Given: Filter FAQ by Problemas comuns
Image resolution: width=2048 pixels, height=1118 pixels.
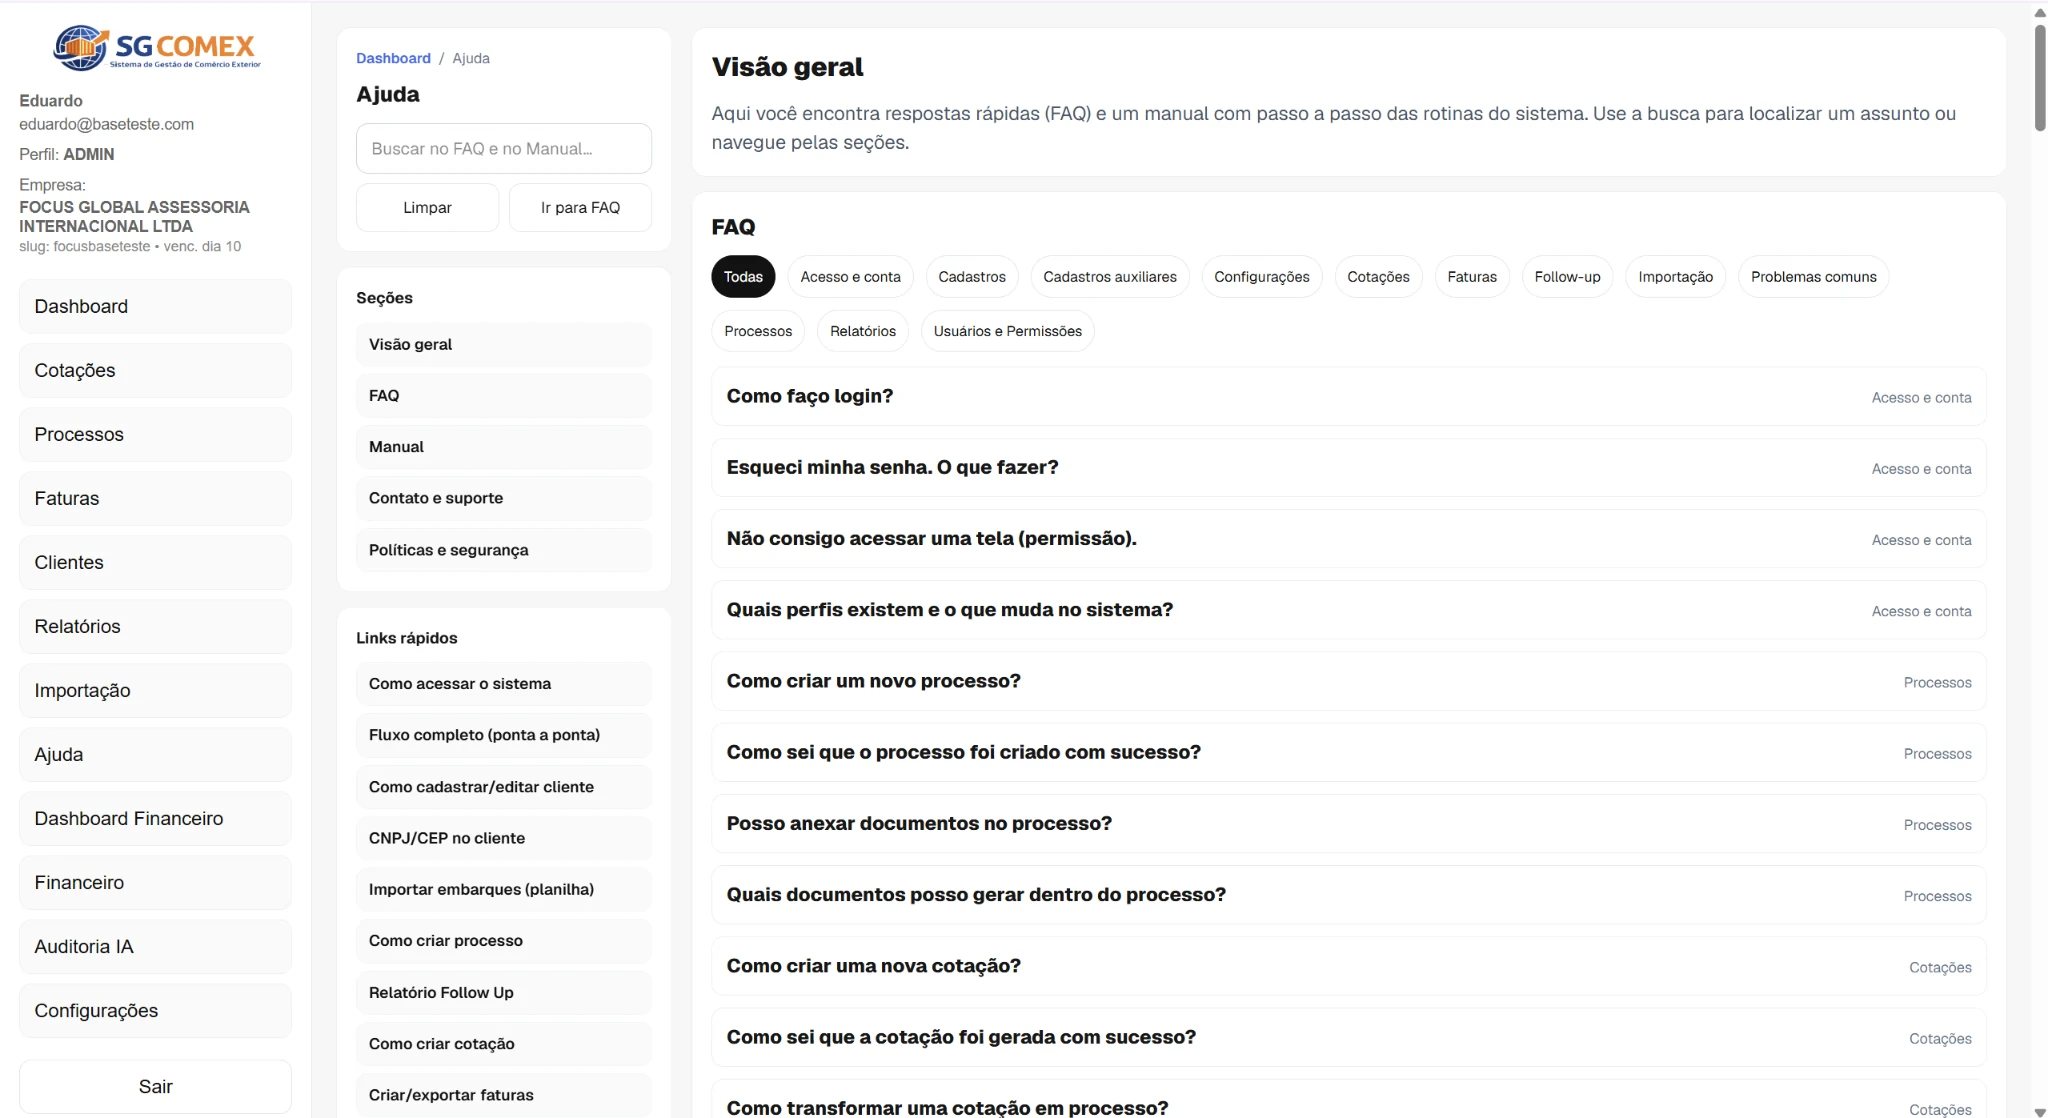Looking at the screenshot, I should pyautogui.click(x=1813, y=277).
